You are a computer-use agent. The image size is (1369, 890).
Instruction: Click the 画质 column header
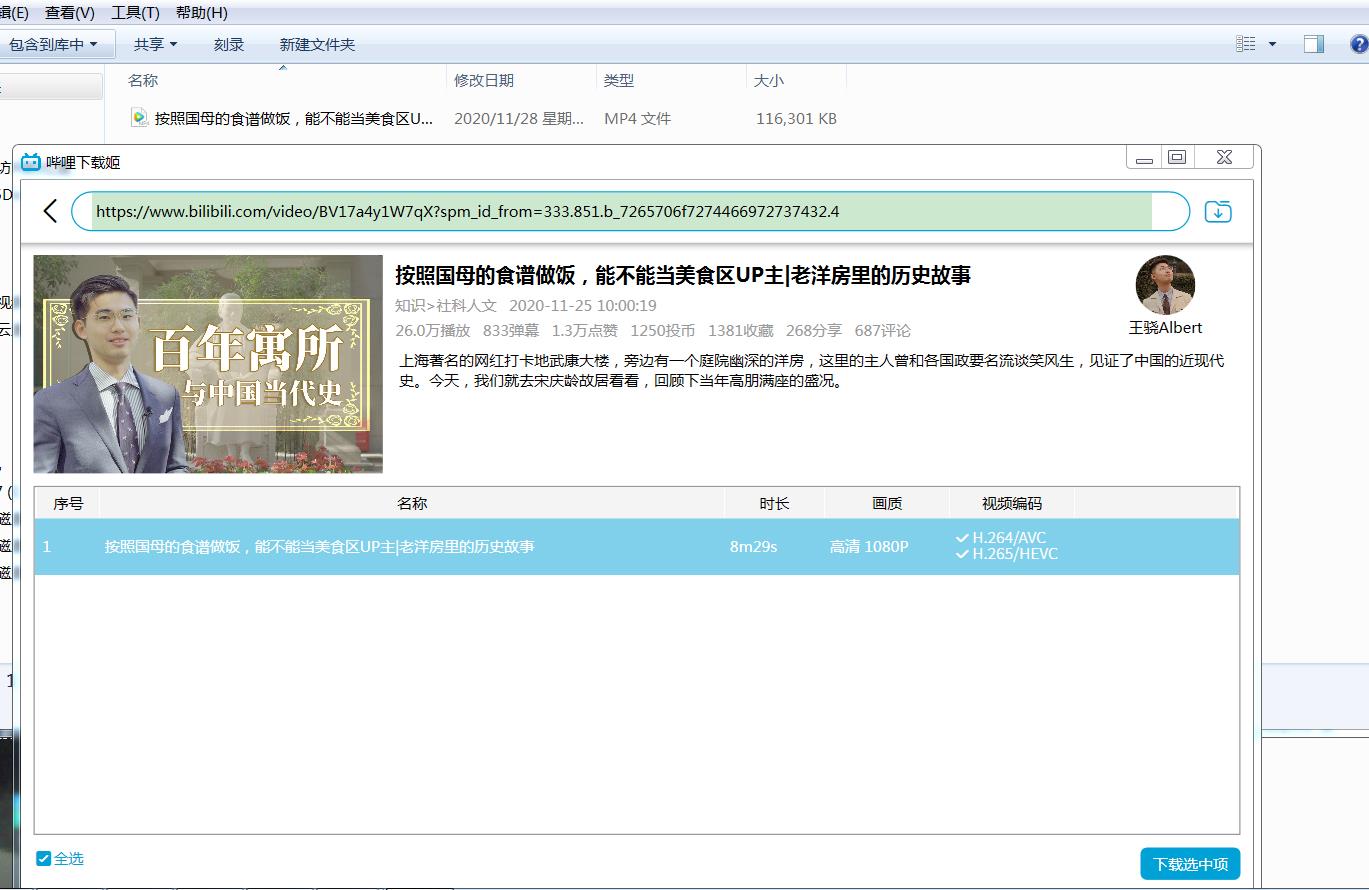point(887,503)
